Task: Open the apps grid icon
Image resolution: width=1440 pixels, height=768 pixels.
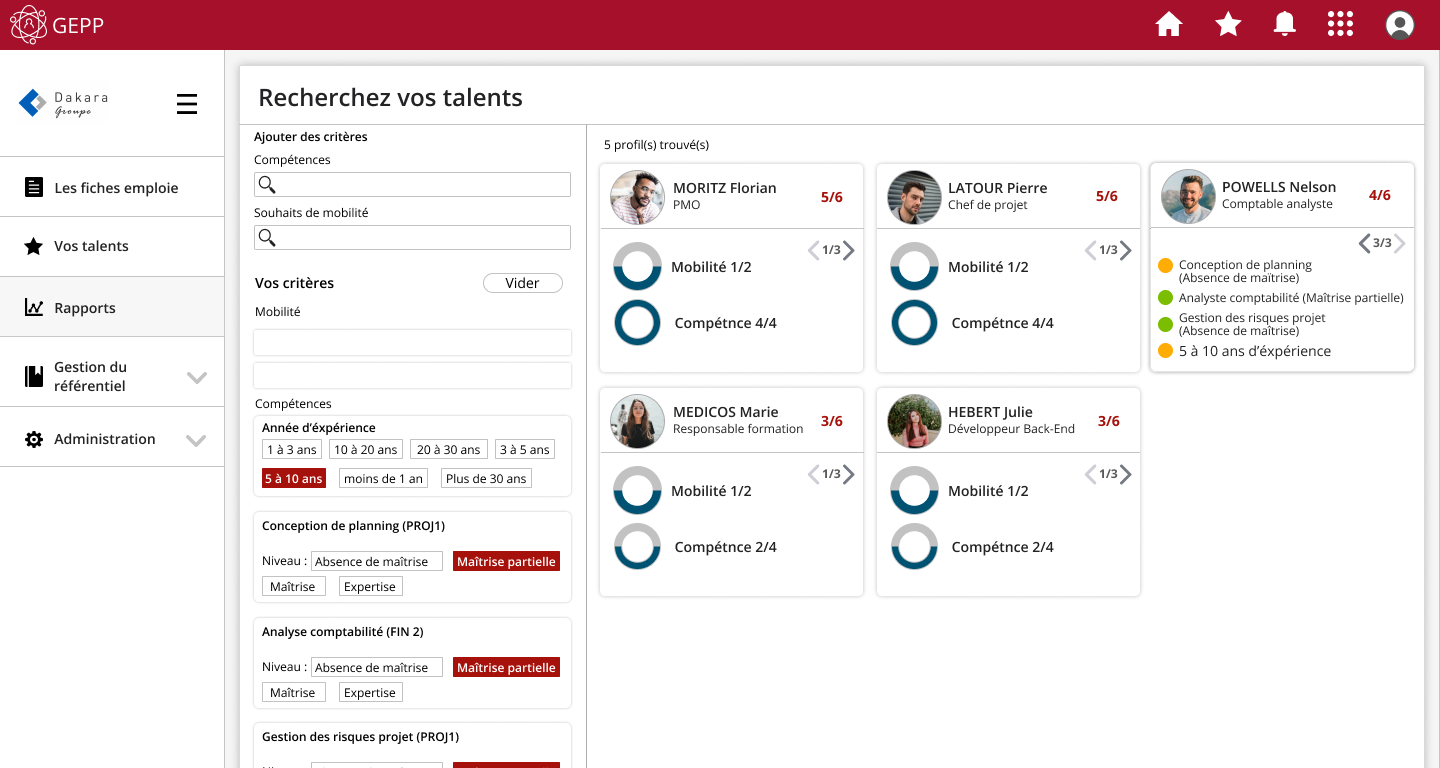Action: coord(1340,25)
